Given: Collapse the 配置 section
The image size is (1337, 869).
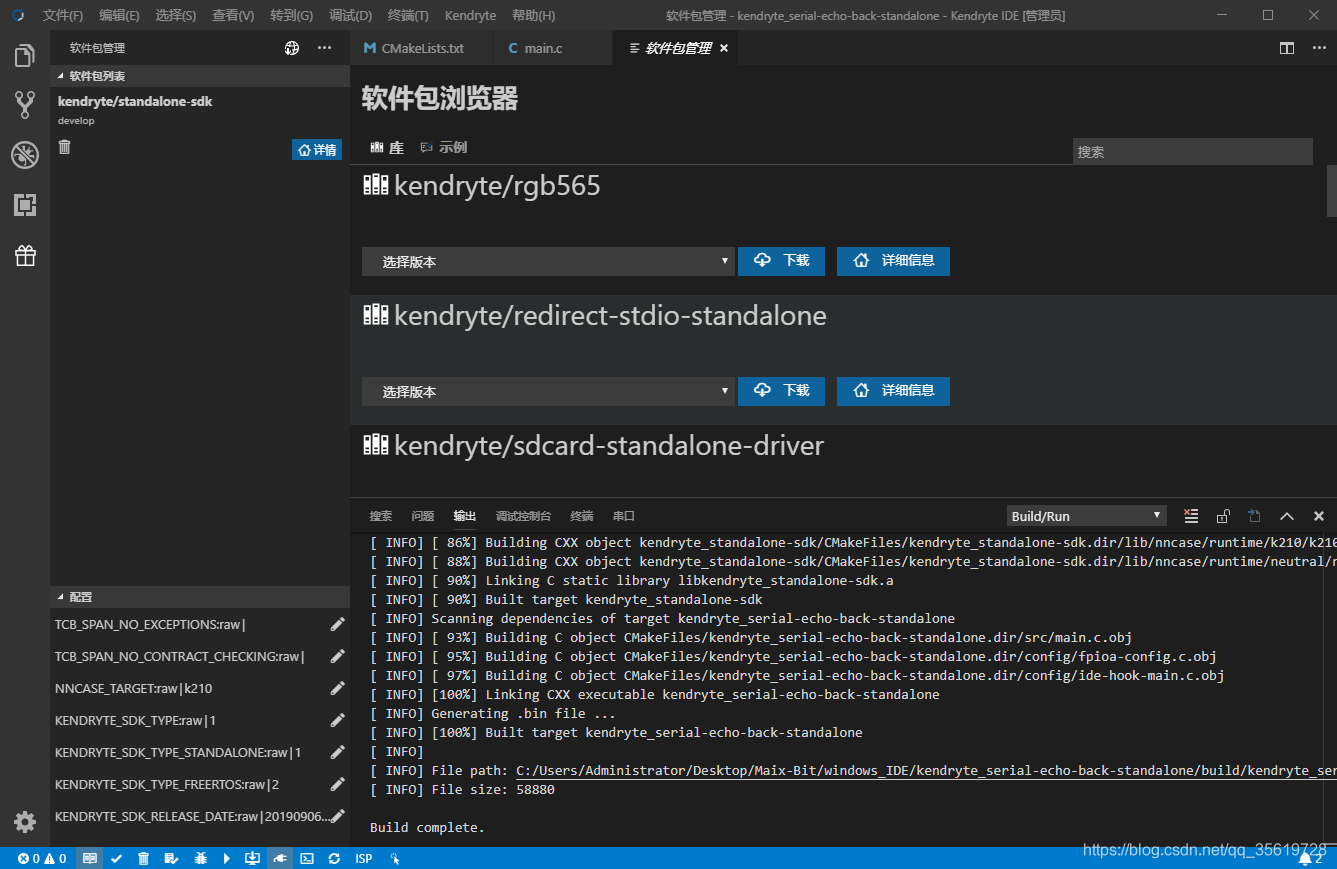Looking at the screenshot, I should click(200, 597).
